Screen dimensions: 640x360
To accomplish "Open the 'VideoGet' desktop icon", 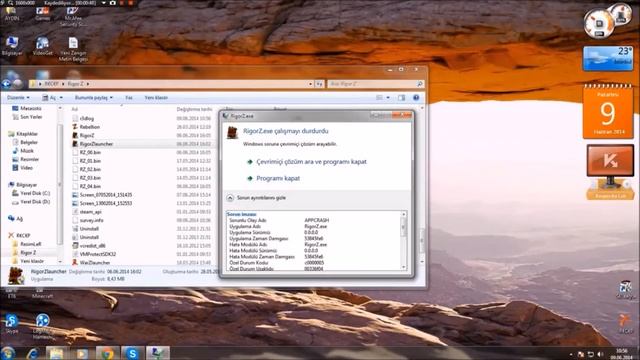I will (x=42, y=46).
